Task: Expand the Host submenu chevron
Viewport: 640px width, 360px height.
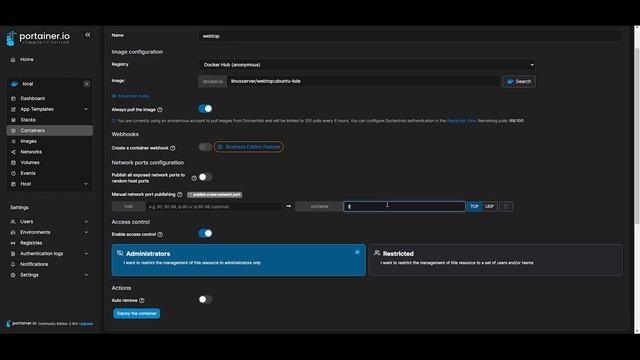Action: tap(86, 184)
